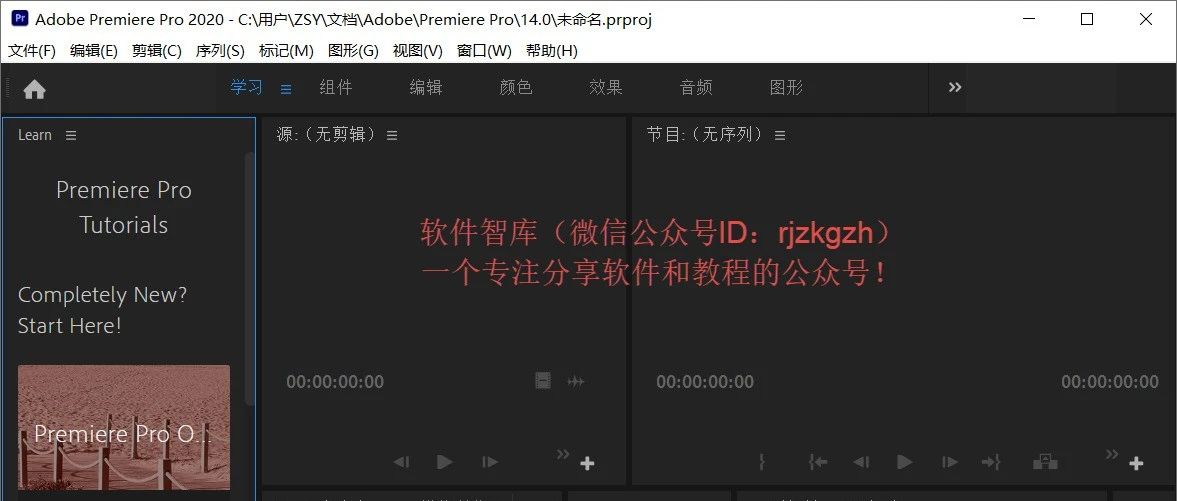Click the Lift button in Program monitor
The height and width of the screenshot is (501, 1177).
[x=1045, y=462]
